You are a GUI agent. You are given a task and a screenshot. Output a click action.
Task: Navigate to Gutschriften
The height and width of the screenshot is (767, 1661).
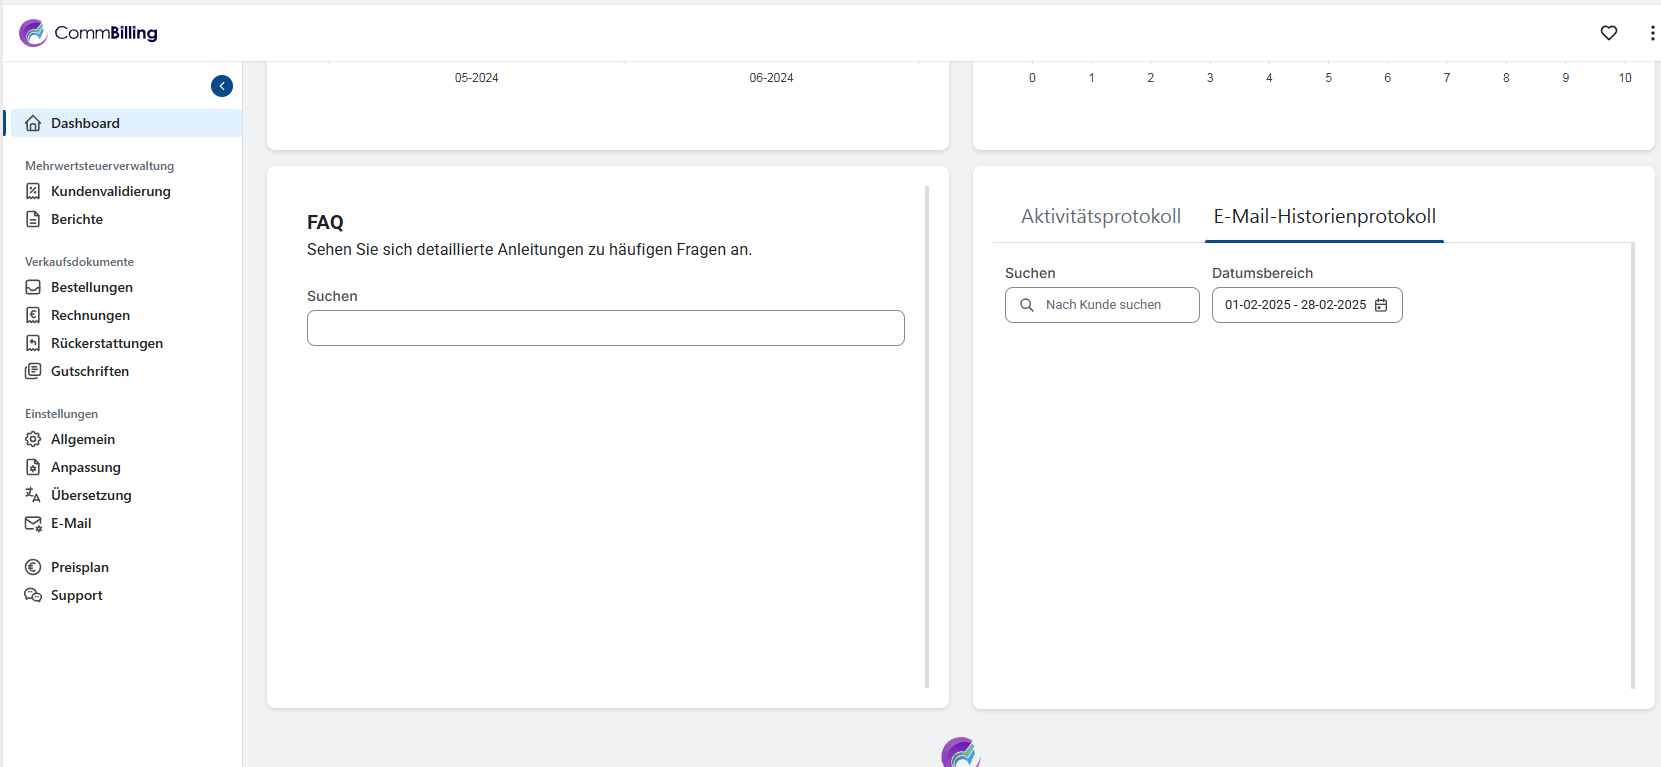pos(89,371)
